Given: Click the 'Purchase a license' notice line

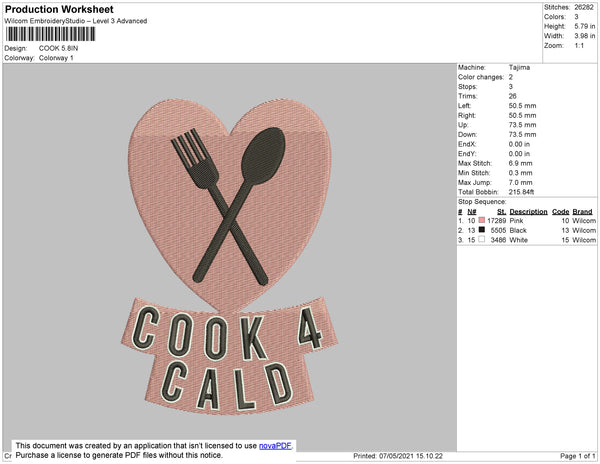Looking at the screenshot, I should [x=119, y=455].
